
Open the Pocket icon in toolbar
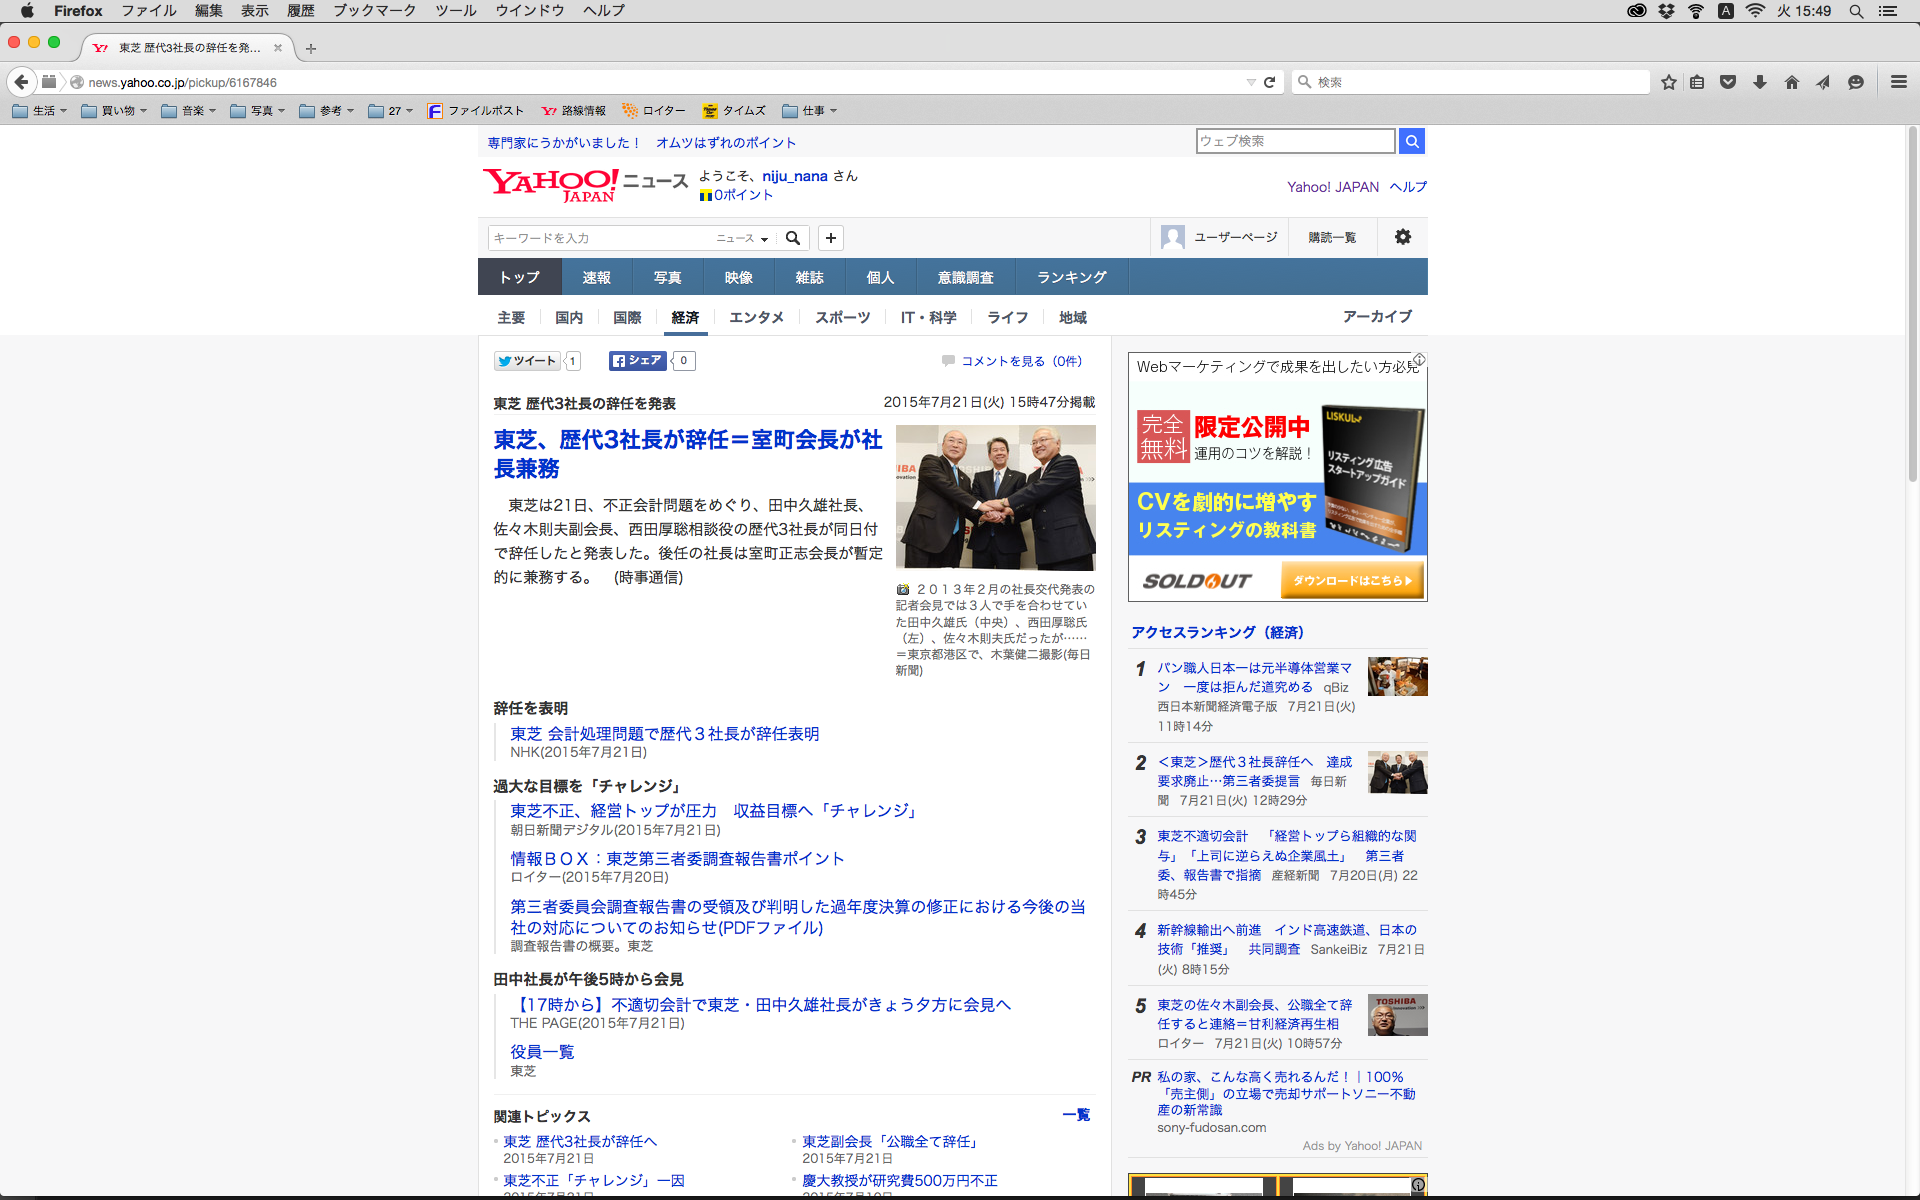[1728, 82]
